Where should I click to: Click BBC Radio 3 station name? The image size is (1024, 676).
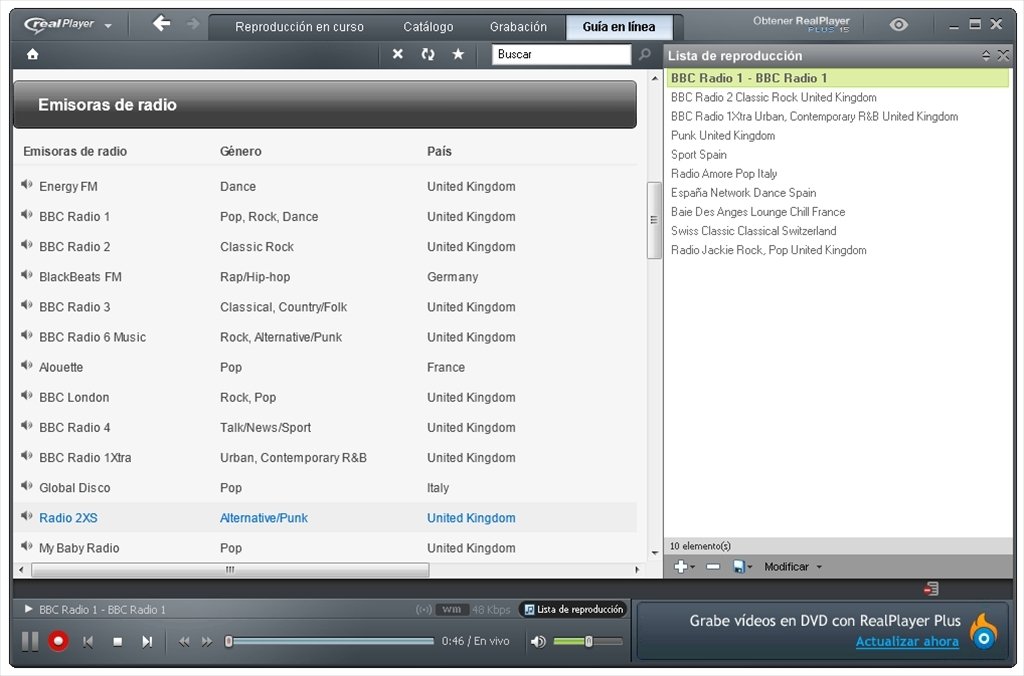[75, 307]
